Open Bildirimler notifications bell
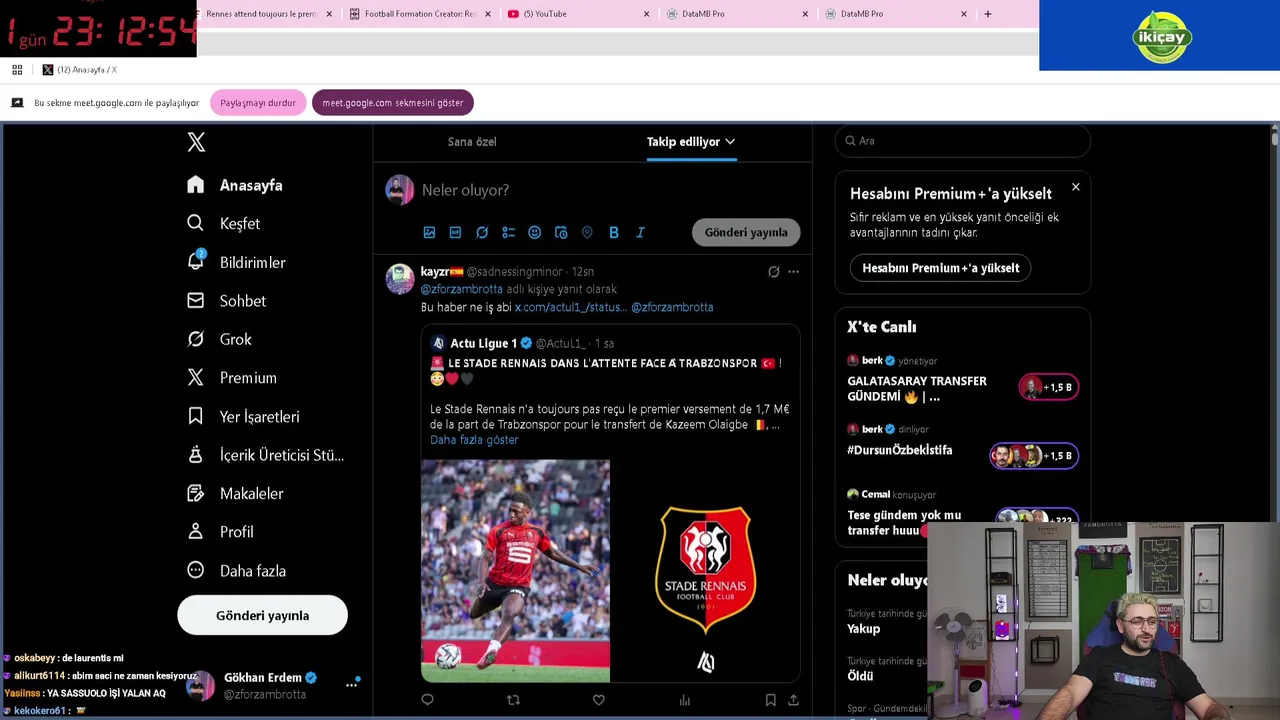 237,262
